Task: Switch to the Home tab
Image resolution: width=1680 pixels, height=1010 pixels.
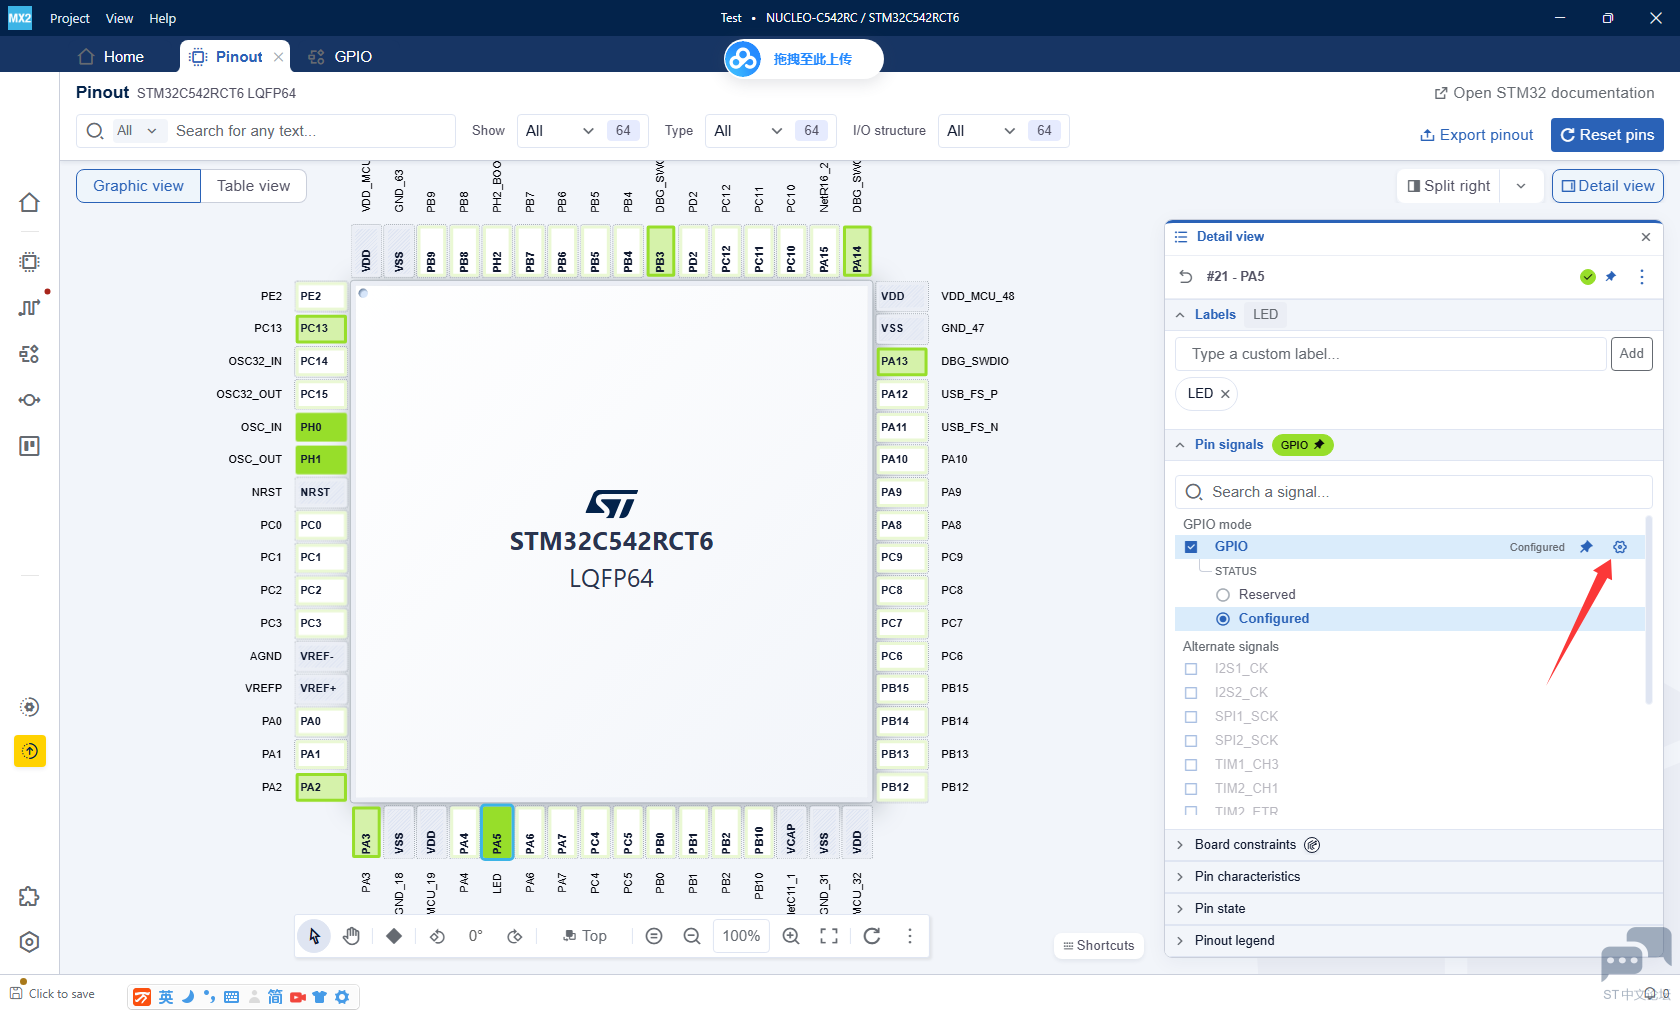Action: [111, 57]
